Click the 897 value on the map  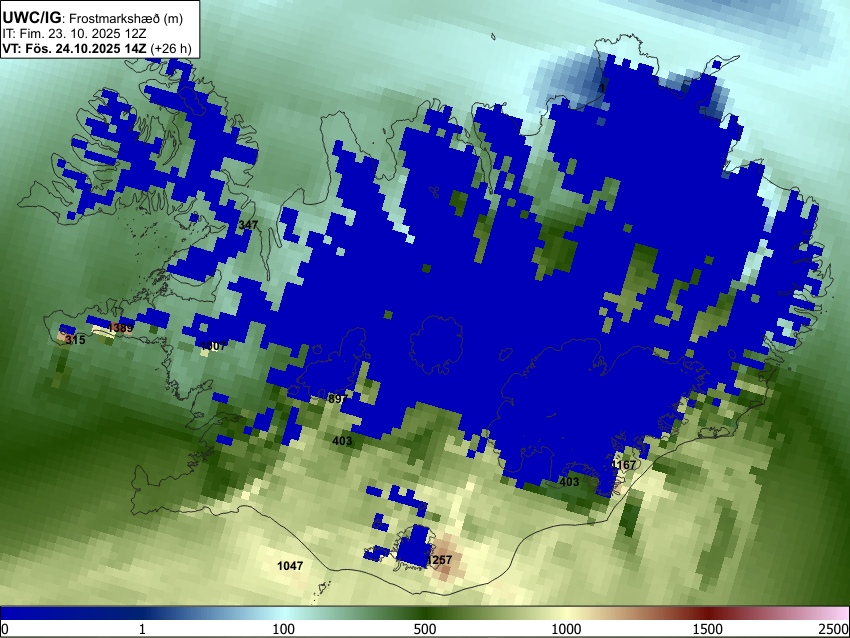coord(338,399)
